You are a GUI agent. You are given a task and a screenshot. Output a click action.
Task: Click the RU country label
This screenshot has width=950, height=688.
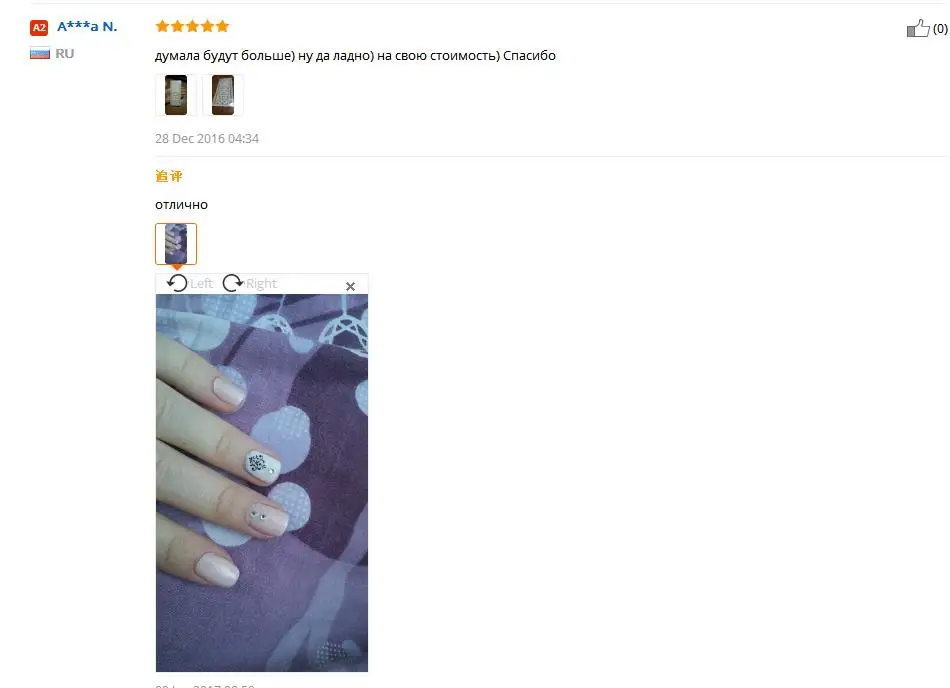65,53
